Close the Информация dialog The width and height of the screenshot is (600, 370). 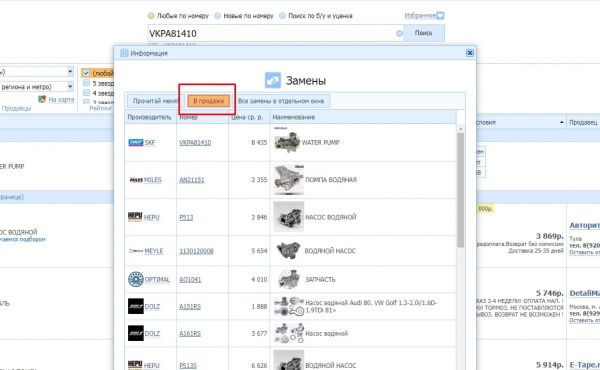470,53
